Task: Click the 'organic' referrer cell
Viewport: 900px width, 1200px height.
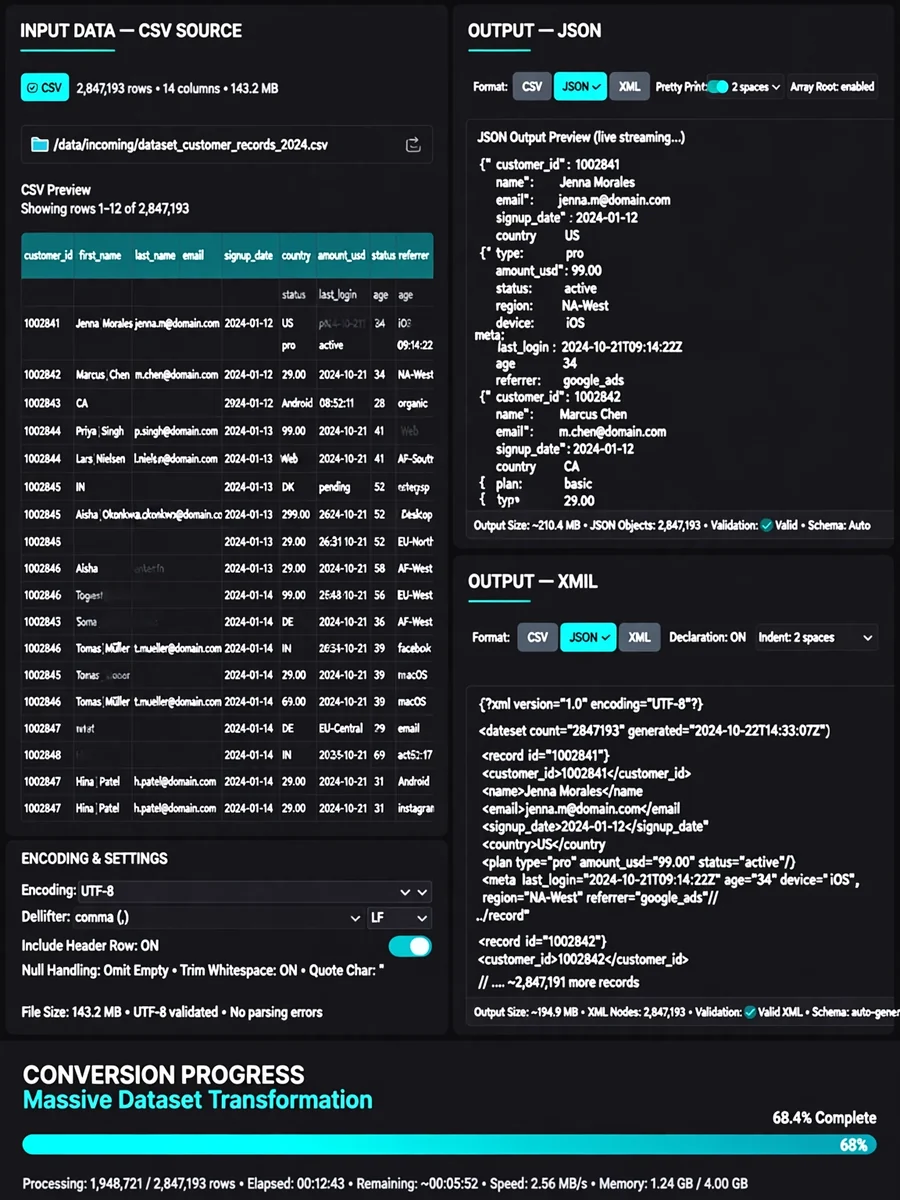Action: (x=413, y=404)
